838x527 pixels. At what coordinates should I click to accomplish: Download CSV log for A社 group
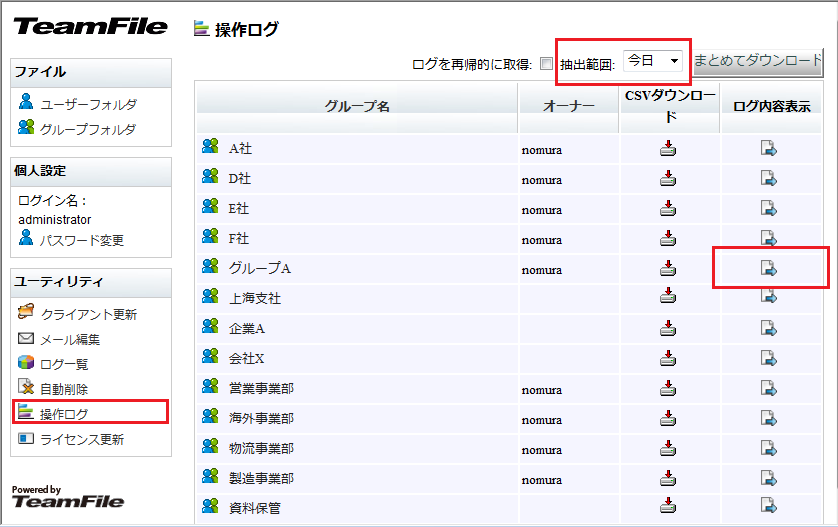tap(668, 150)
